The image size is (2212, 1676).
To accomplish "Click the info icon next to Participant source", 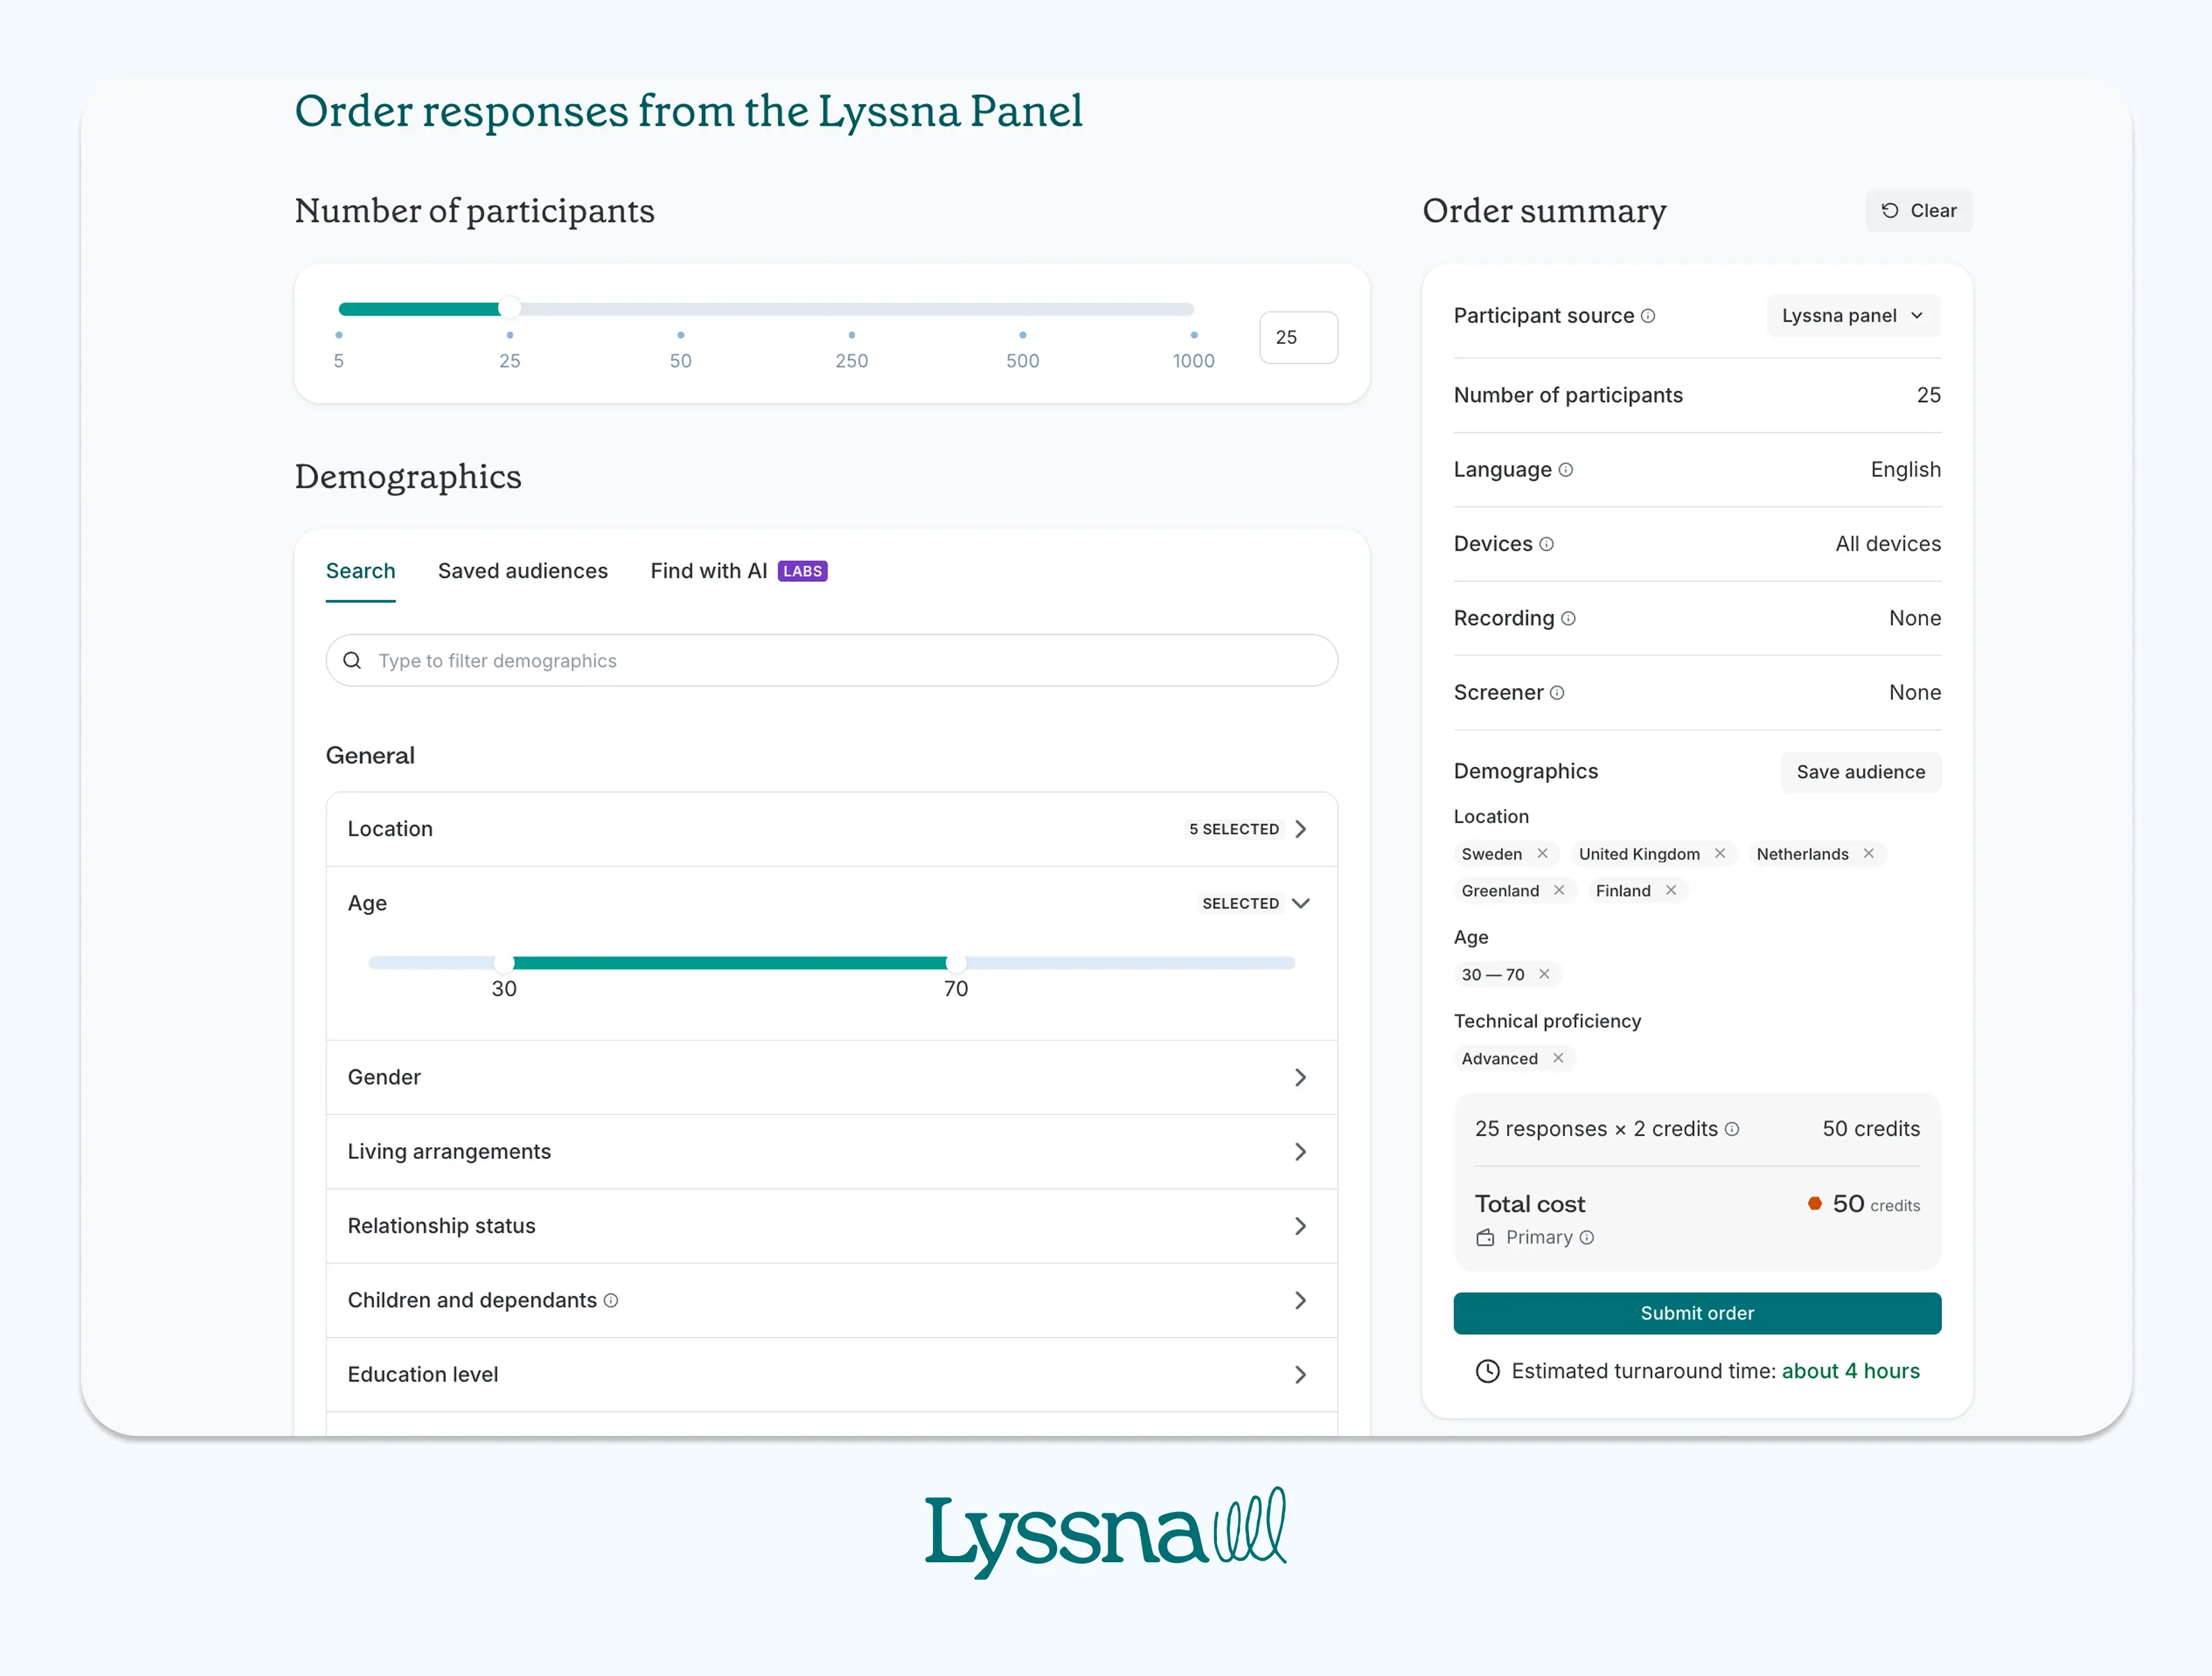I will [x=1648, y=316].
